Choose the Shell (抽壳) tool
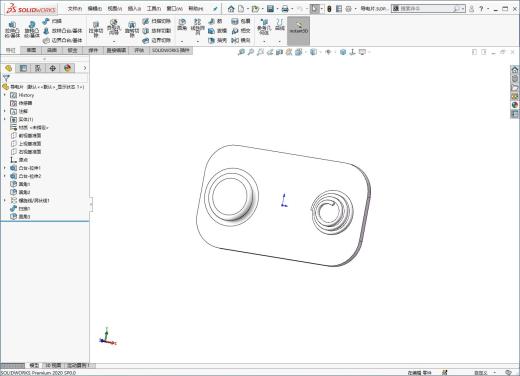This screenshot has width=520, height=376. [217, 40]
